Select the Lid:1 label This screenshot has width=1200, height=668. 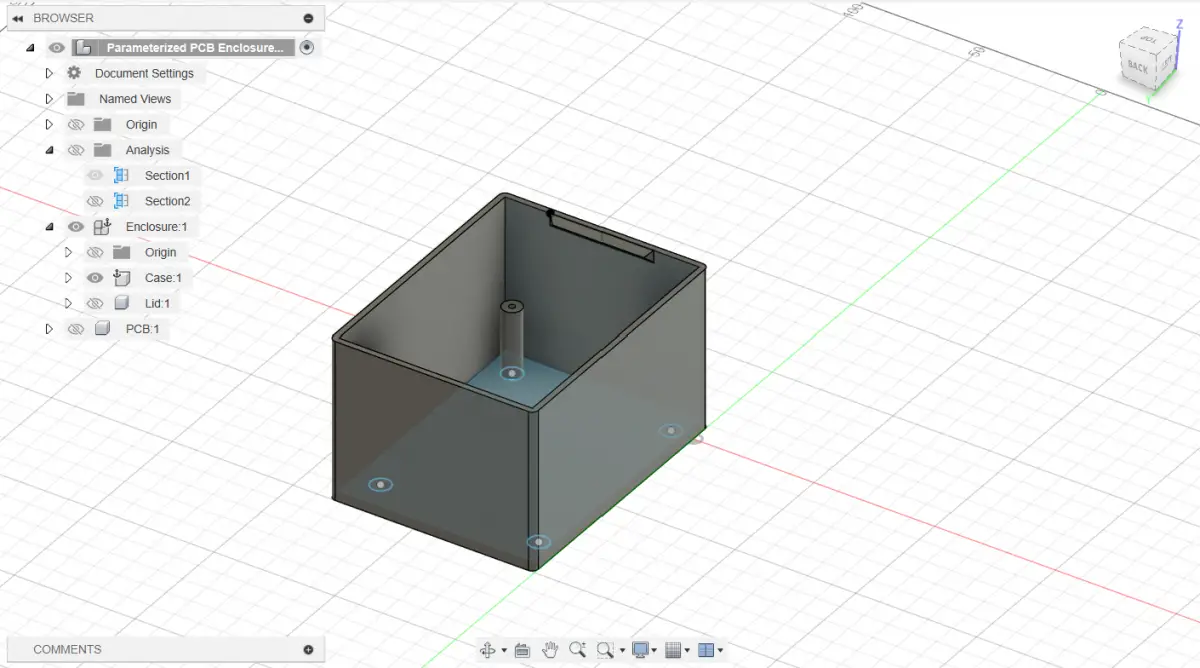point(158,304)
